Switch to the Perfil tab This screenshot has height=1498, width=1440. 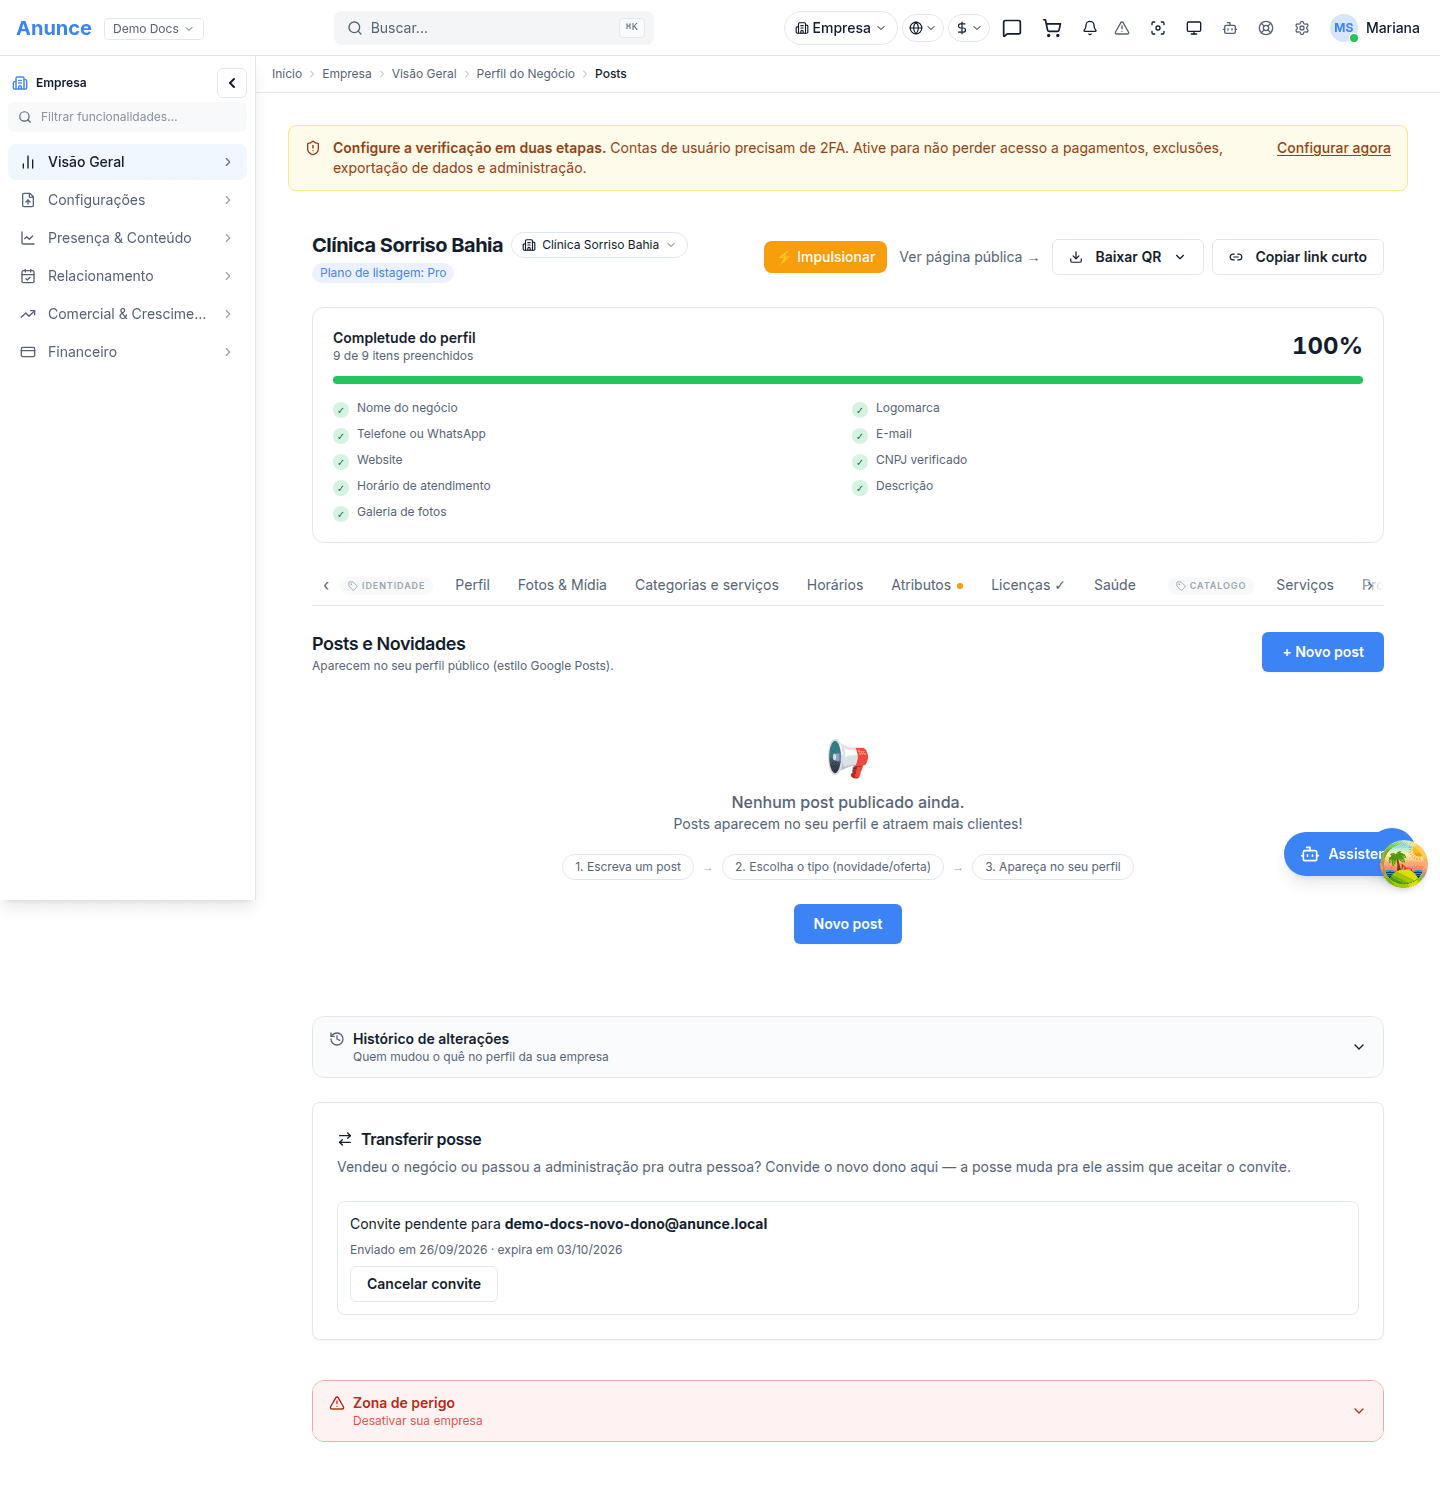472,585
